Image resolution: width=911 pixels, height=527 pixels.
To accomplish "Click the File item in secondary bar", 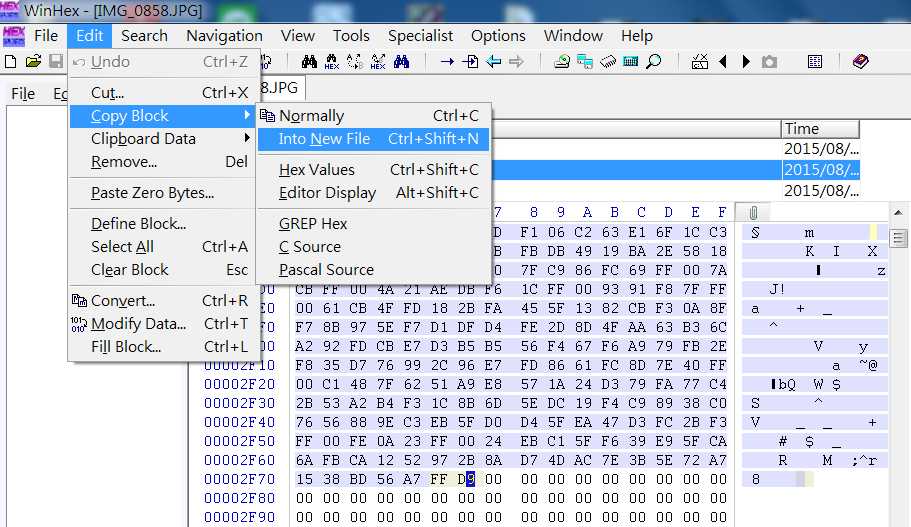I will (x=23, y=94).
